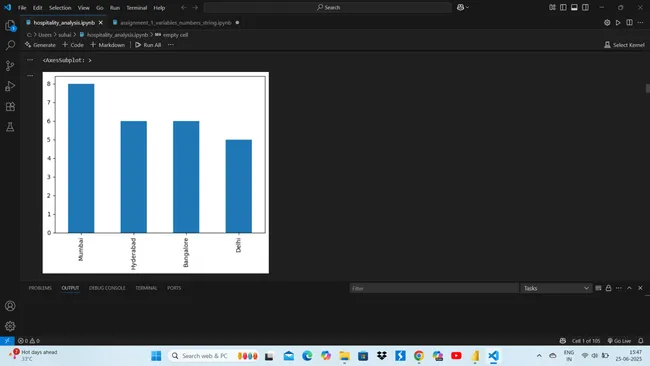Open the Selection menu
650x366 pixels.
60,7
